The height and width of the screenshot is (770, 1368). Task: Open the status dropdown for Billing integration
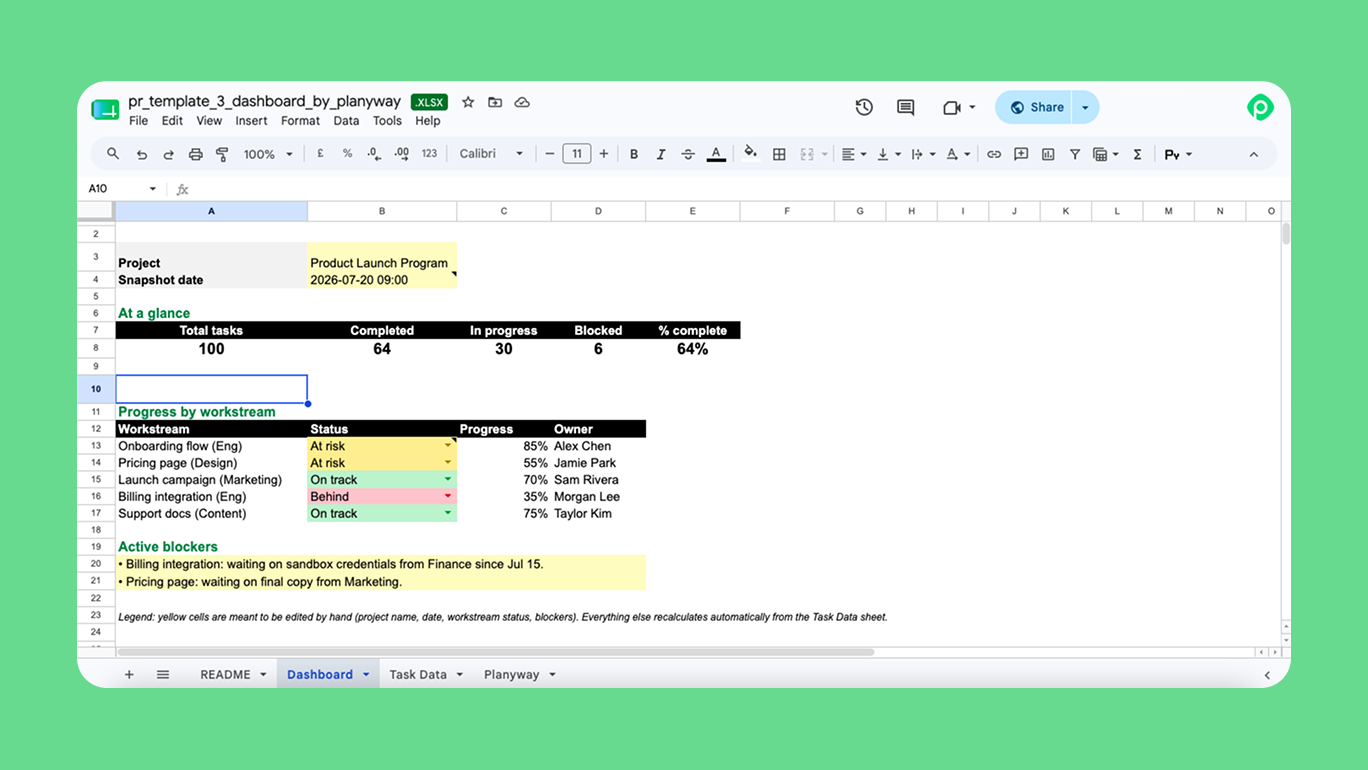pyautogui.click(x=448, y=497)
